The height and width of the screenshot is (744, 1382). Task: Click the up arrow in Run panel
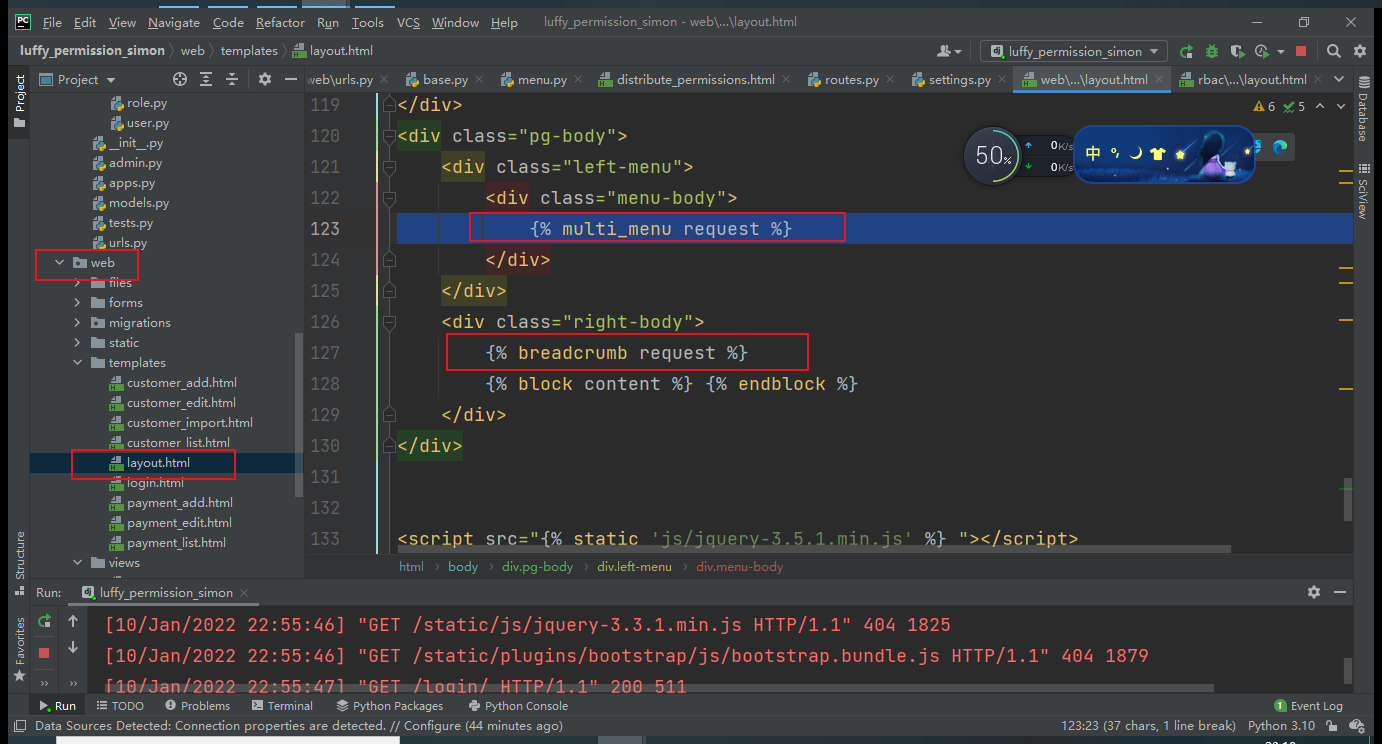pyautogui.click(x=73, y=621)
